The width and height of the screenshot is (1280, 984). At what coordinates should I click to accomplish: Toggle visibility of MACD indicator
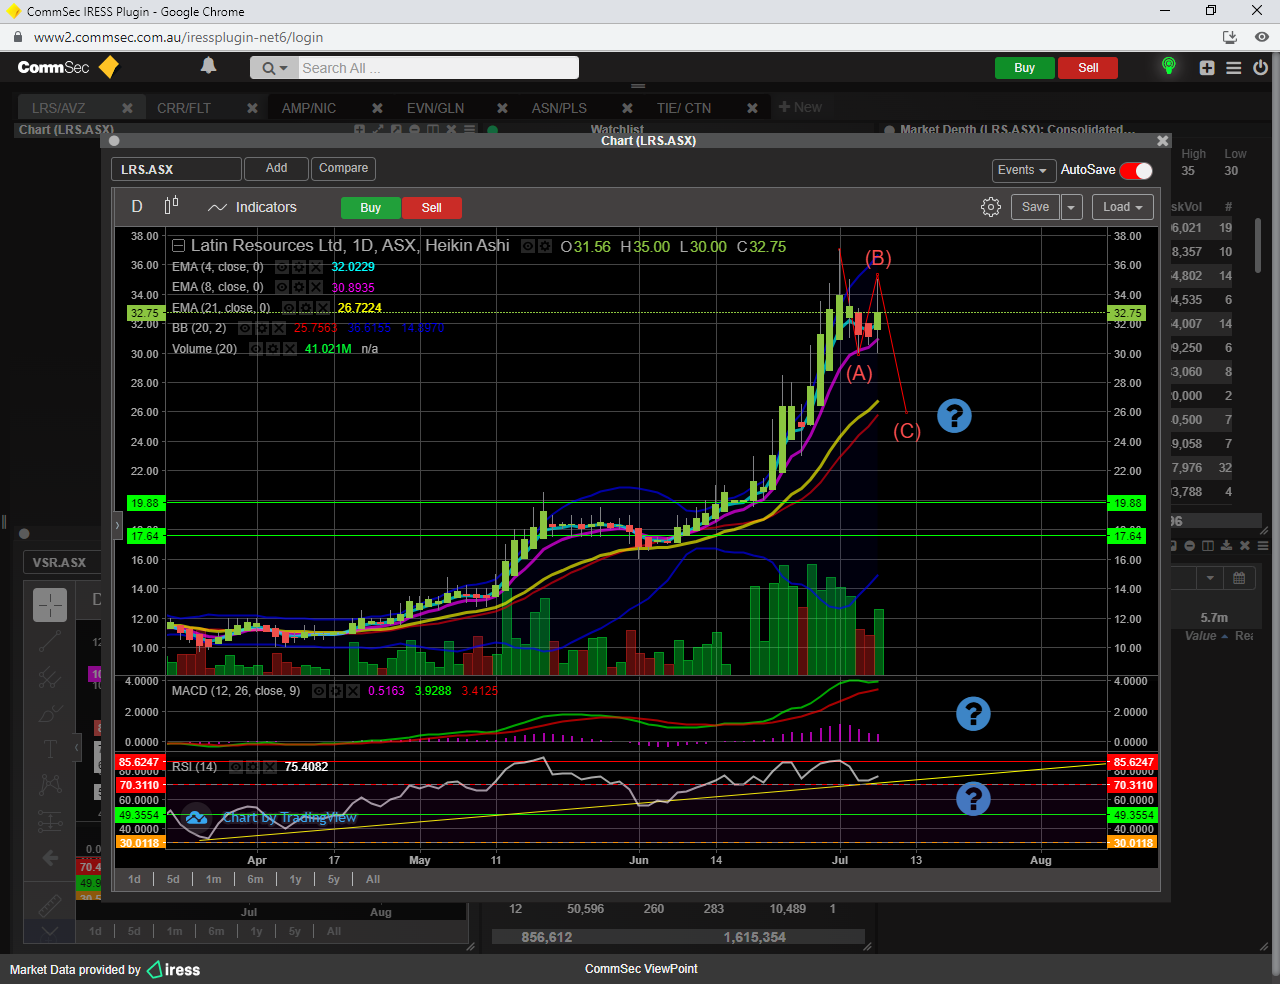tap(320, 691)
